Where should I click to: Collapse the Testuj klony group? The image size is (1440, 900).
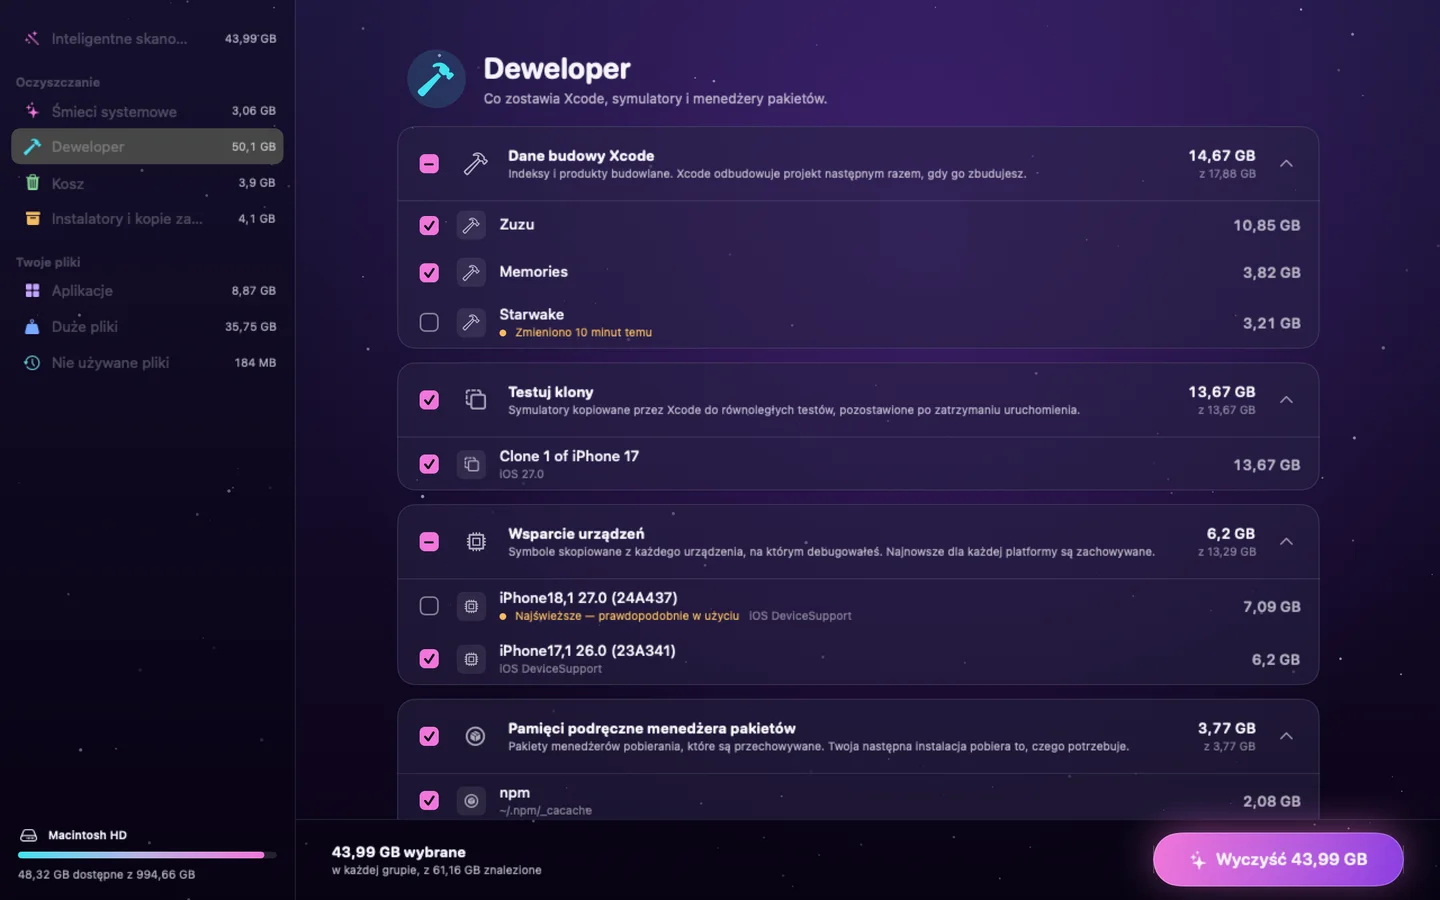1287,400
